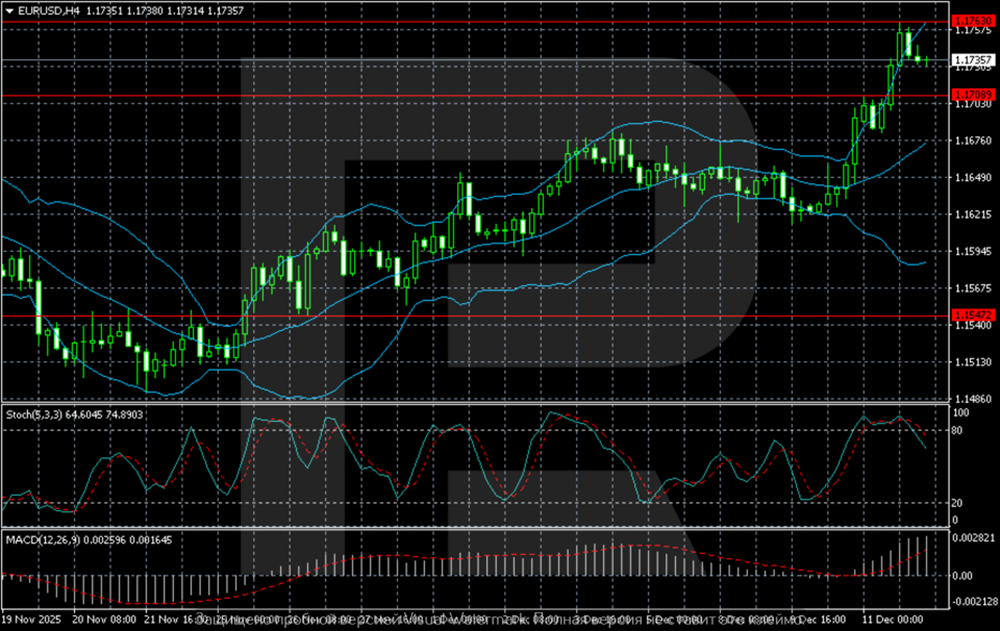This screenshot has width=1000, height=631.
Task: Click the Stoch(5,3,3) indicator label
Action: 58,412
